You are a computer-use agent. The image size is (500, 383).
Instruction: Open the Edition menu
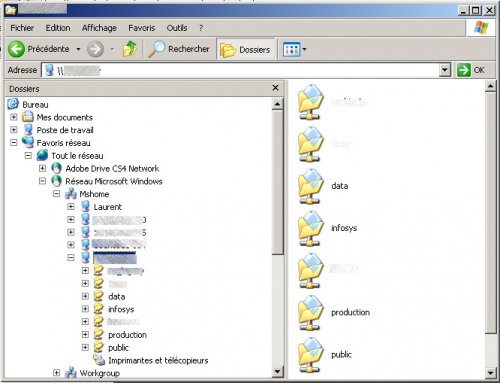58,28
